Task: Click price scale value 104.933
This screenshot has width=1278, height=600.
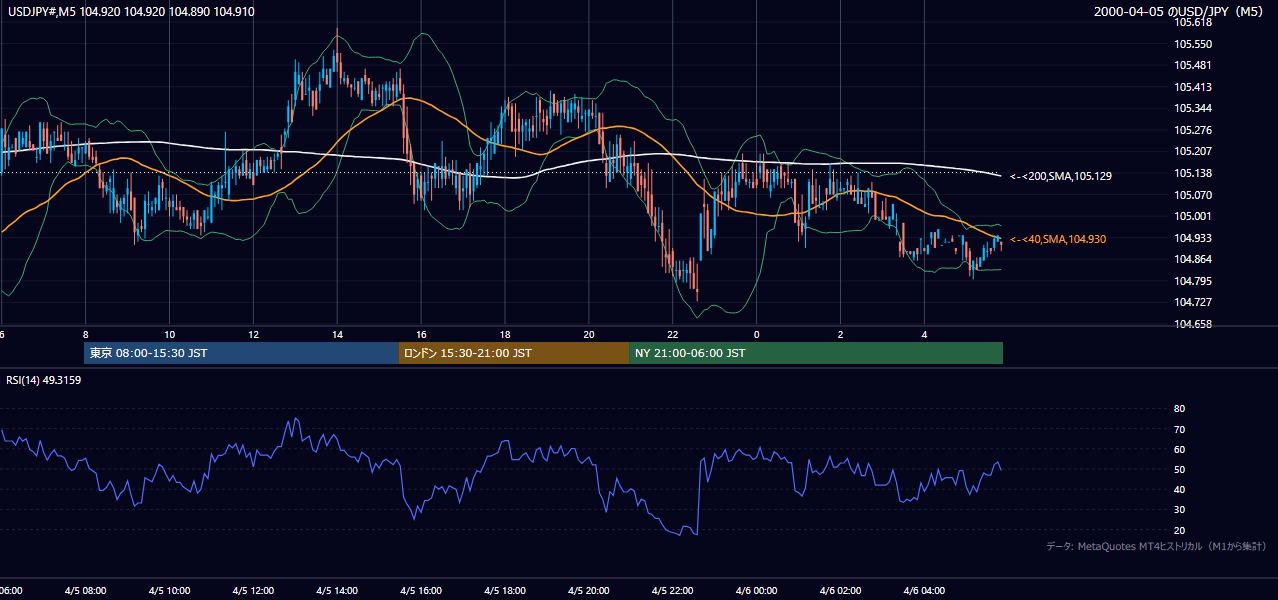Action: (1192, 237)
